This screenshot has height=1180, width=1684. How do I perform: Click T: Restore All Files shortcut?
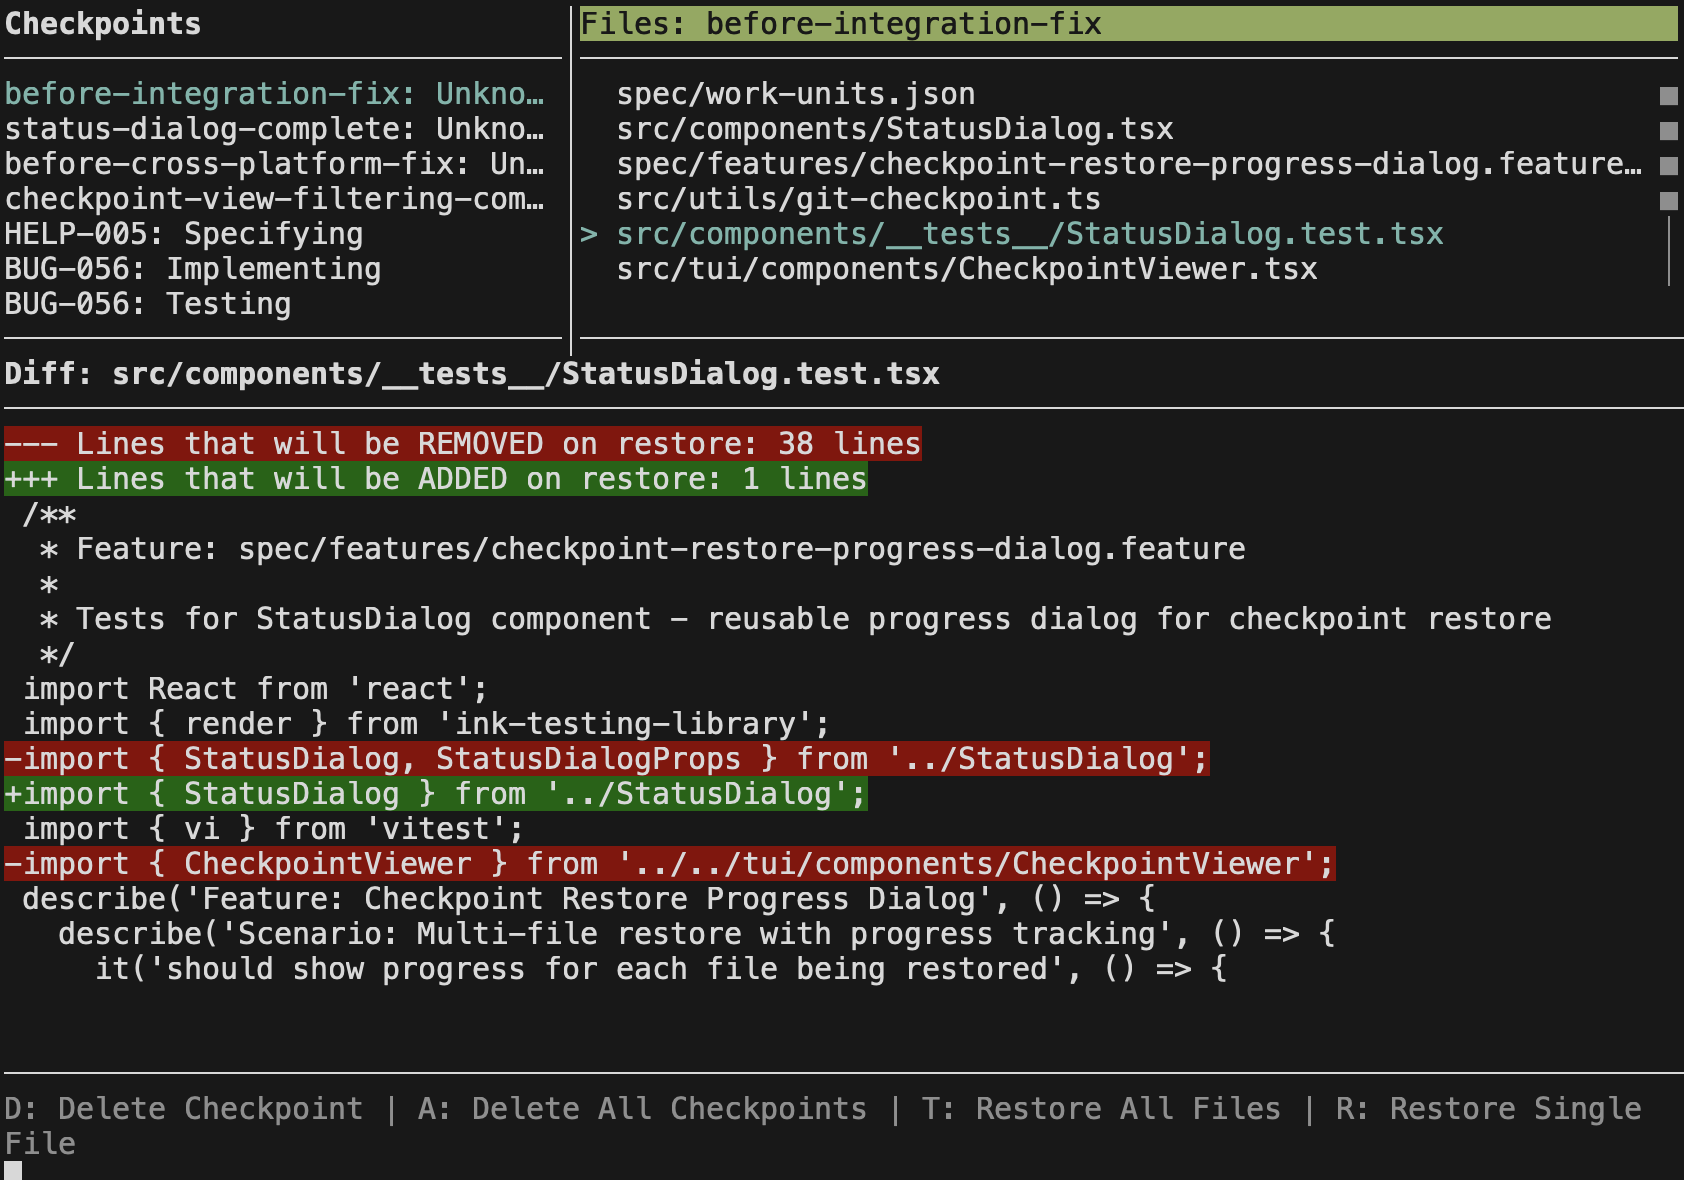point(1102,1109)
